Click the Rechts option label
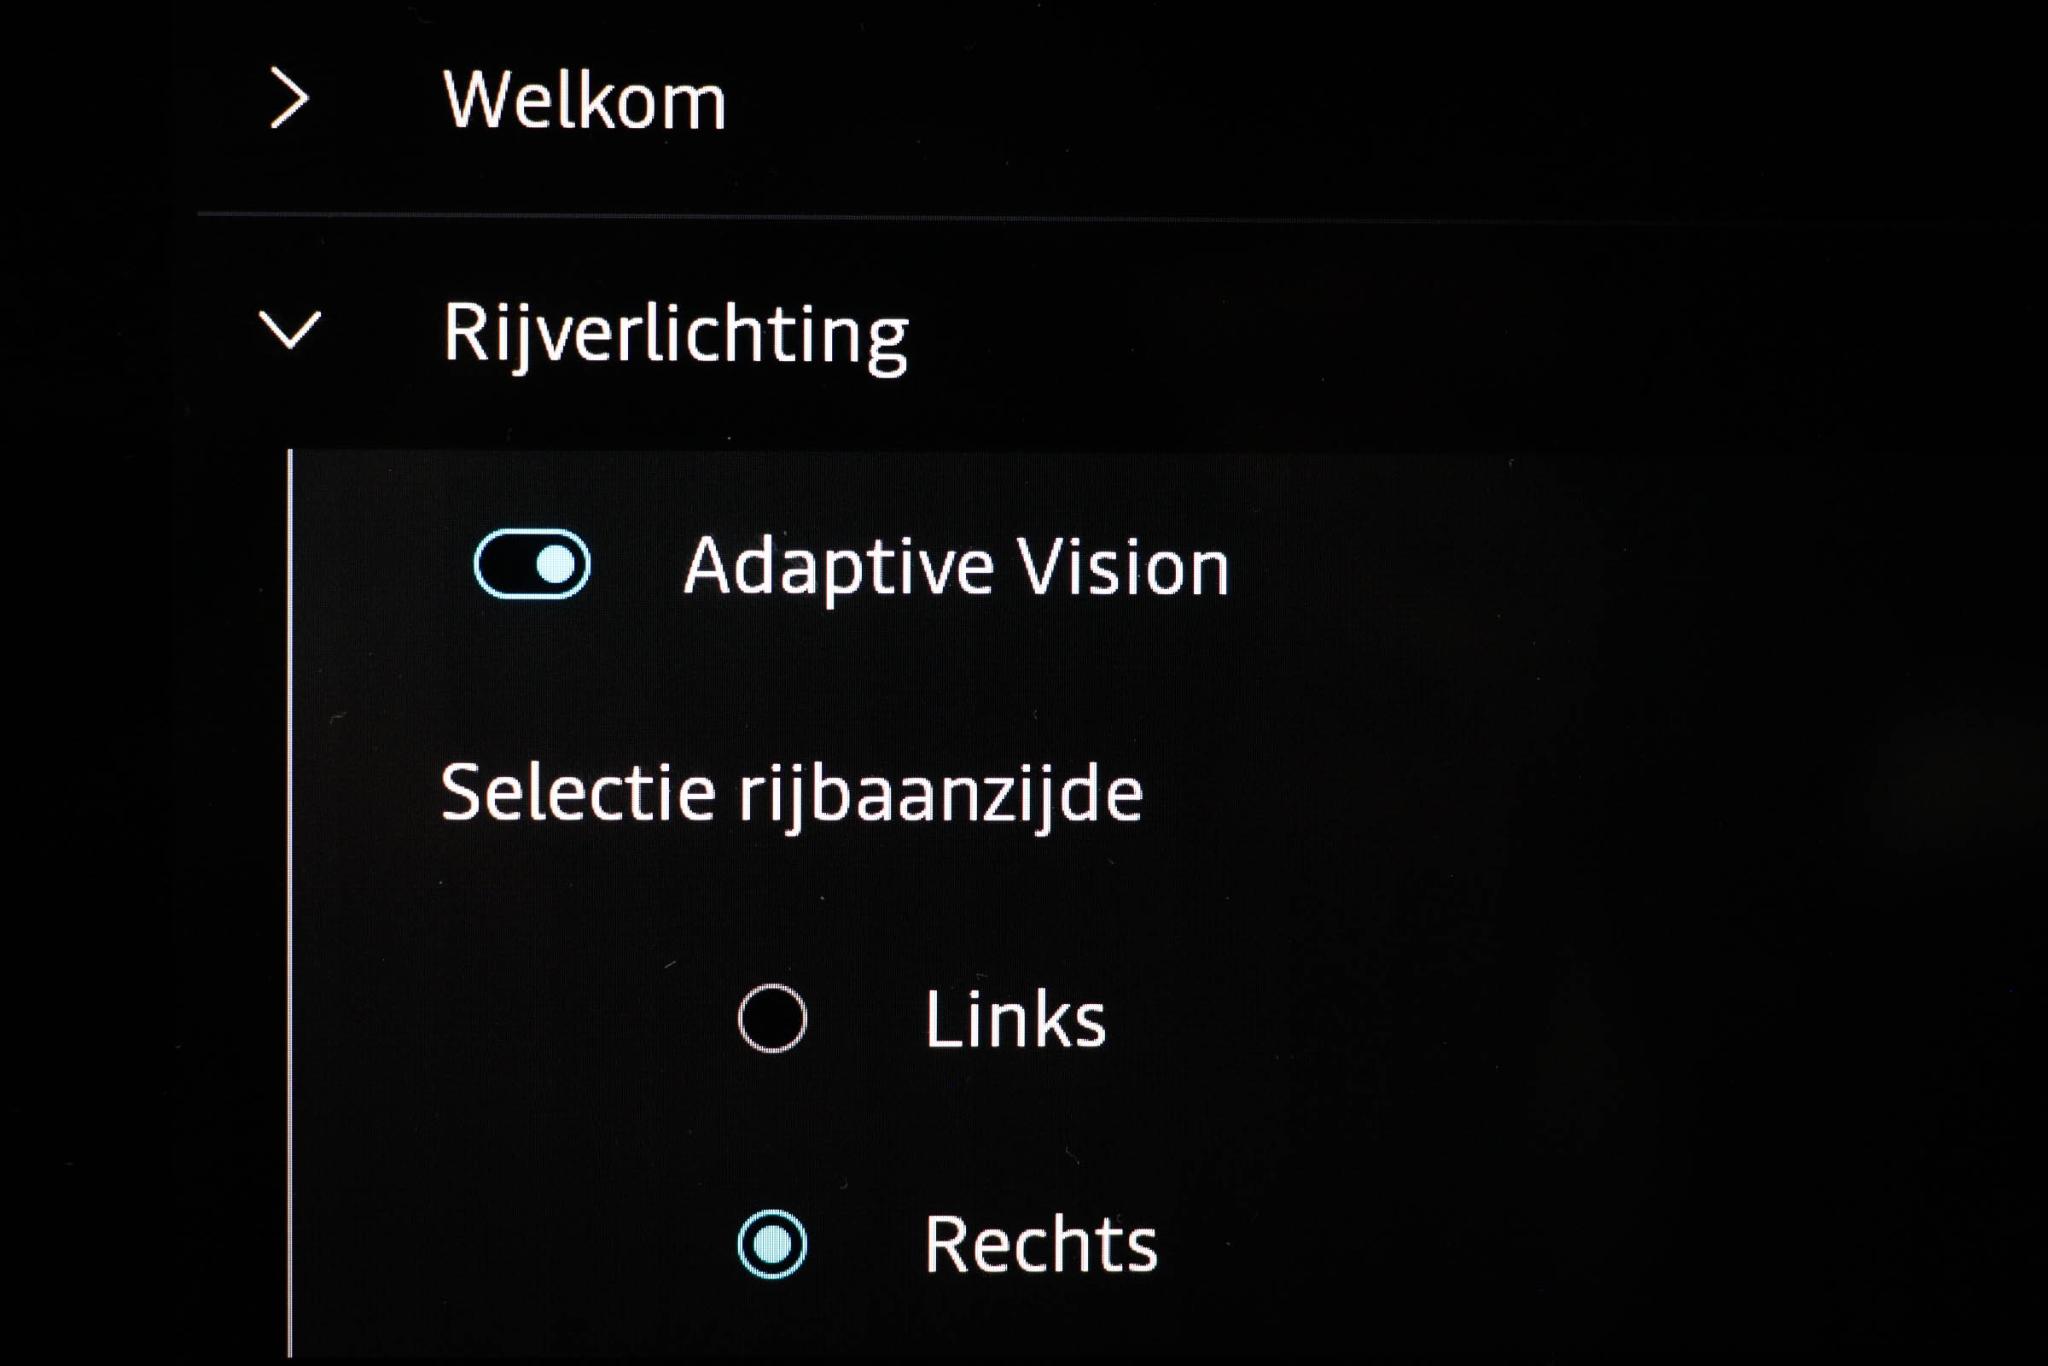This screenshot has width=2048, height=1366. pos(1040,1246)
